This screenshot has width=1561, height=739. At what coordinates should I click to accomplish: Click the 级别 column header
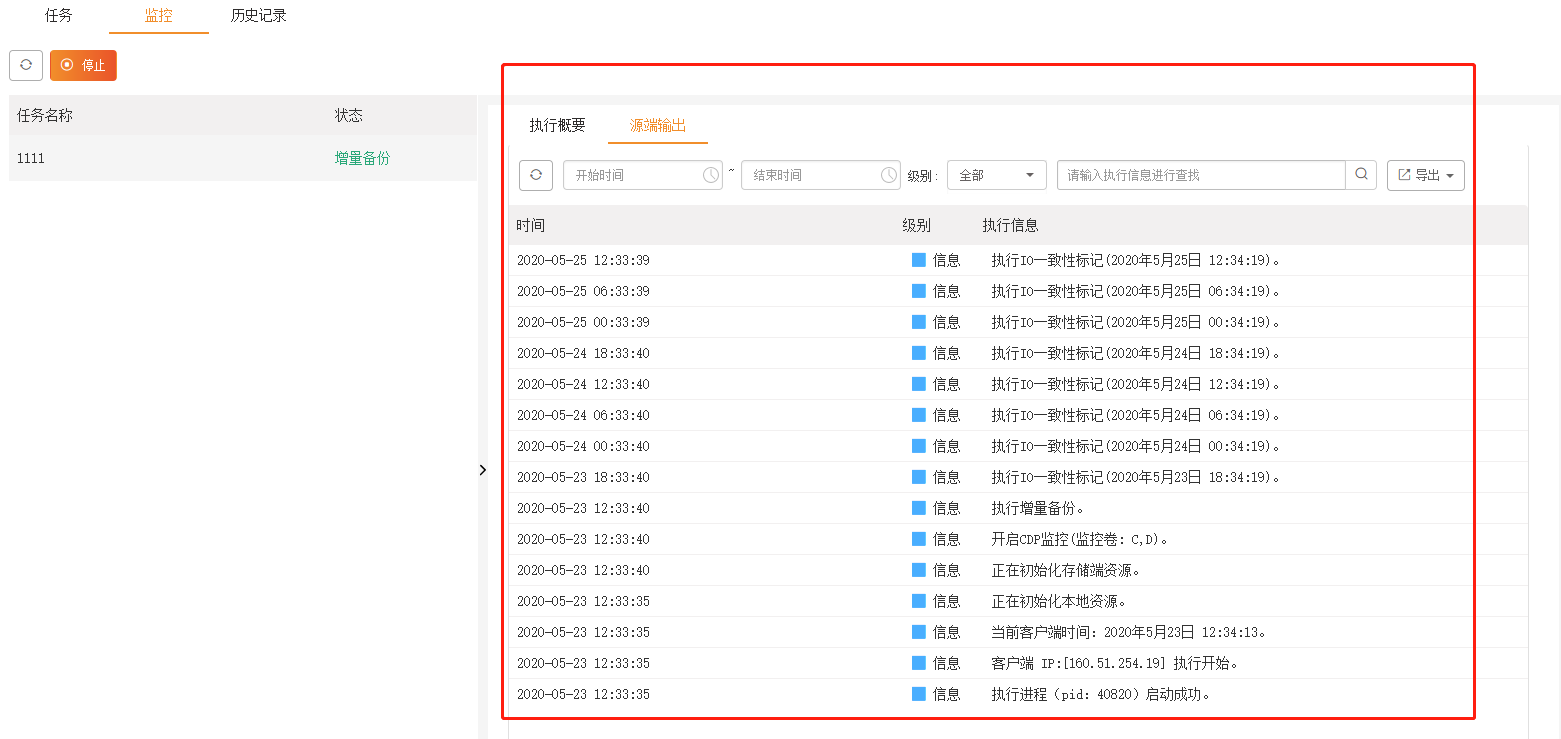click(x=916, y=225)
